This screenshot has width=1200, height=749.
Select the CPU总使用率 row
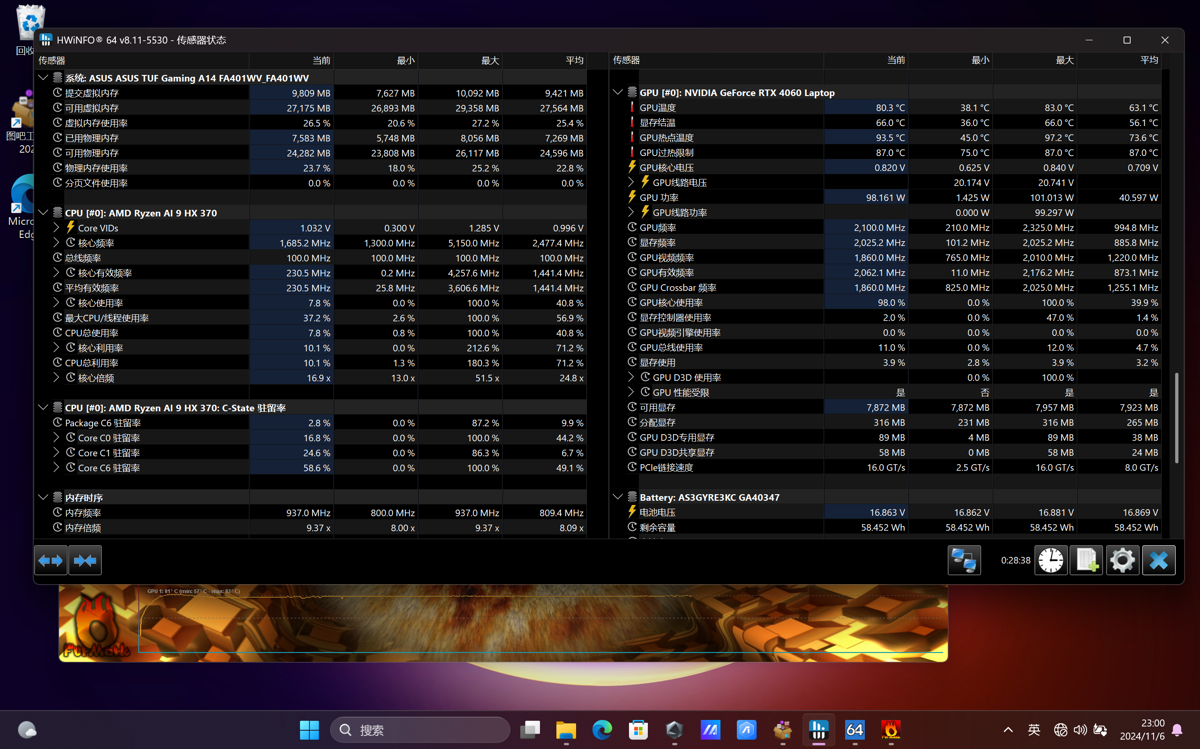pyautogui.click(x=311, y=333)
